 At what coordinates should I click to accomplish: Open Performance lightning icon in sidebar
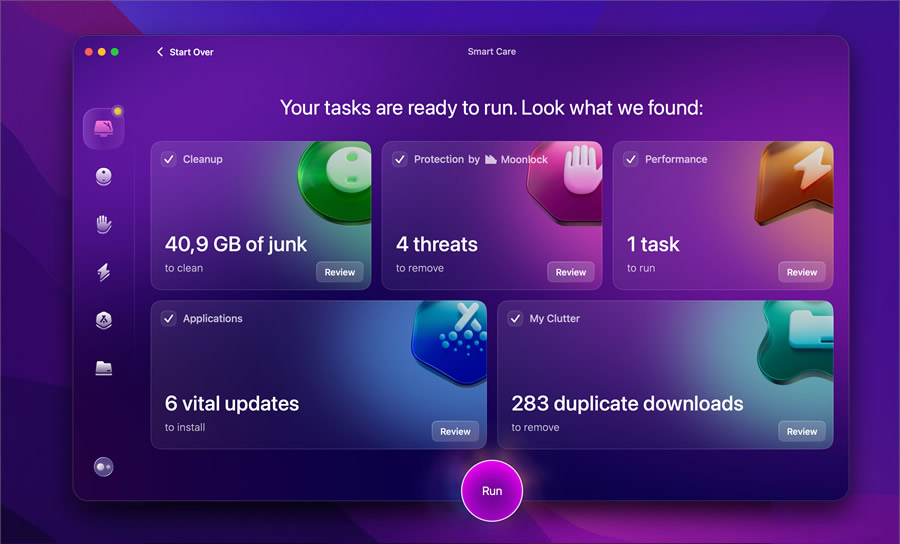[103, 272]
